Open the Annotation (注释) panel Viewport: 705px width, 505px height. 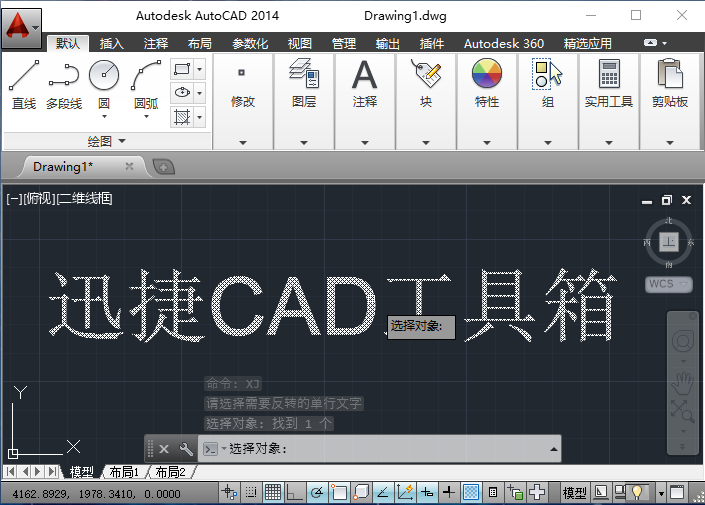[365, 101]
